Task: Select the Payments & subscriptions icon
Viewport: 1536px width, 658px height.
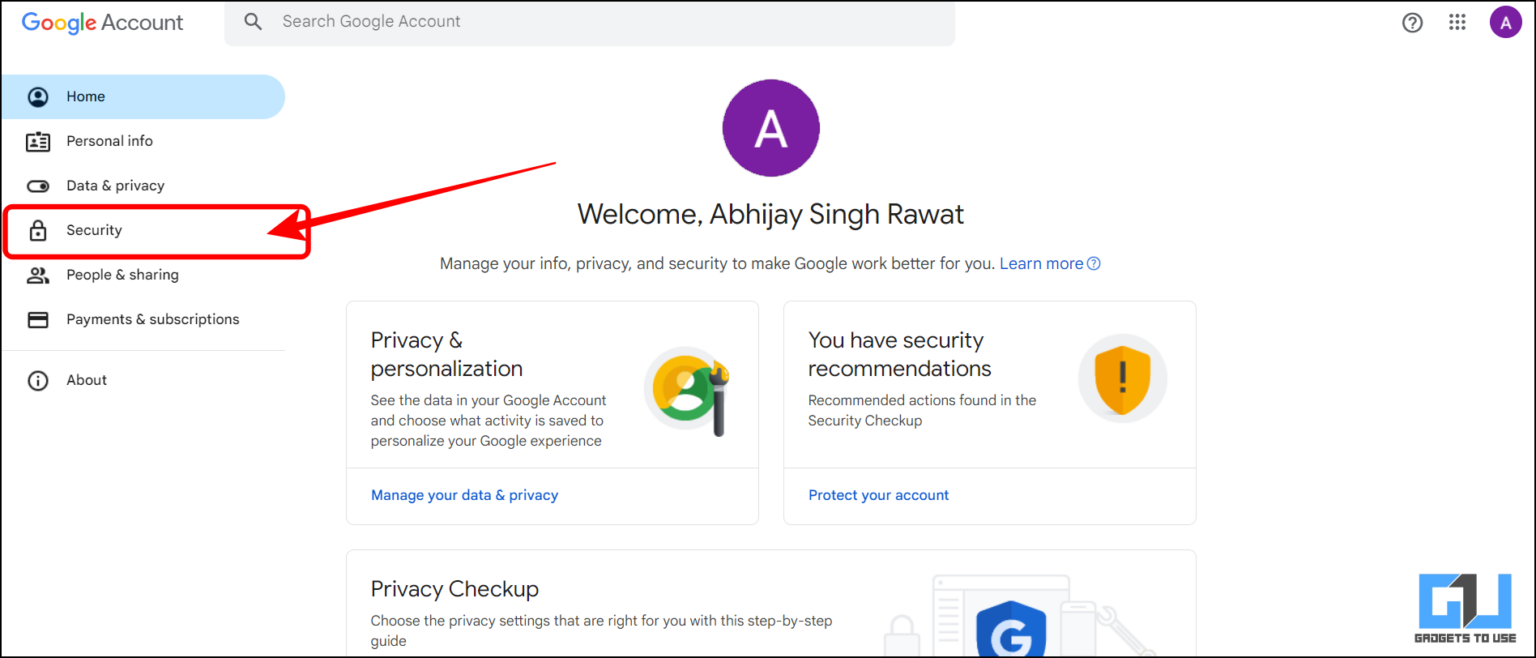Action: tap(38, 319)
